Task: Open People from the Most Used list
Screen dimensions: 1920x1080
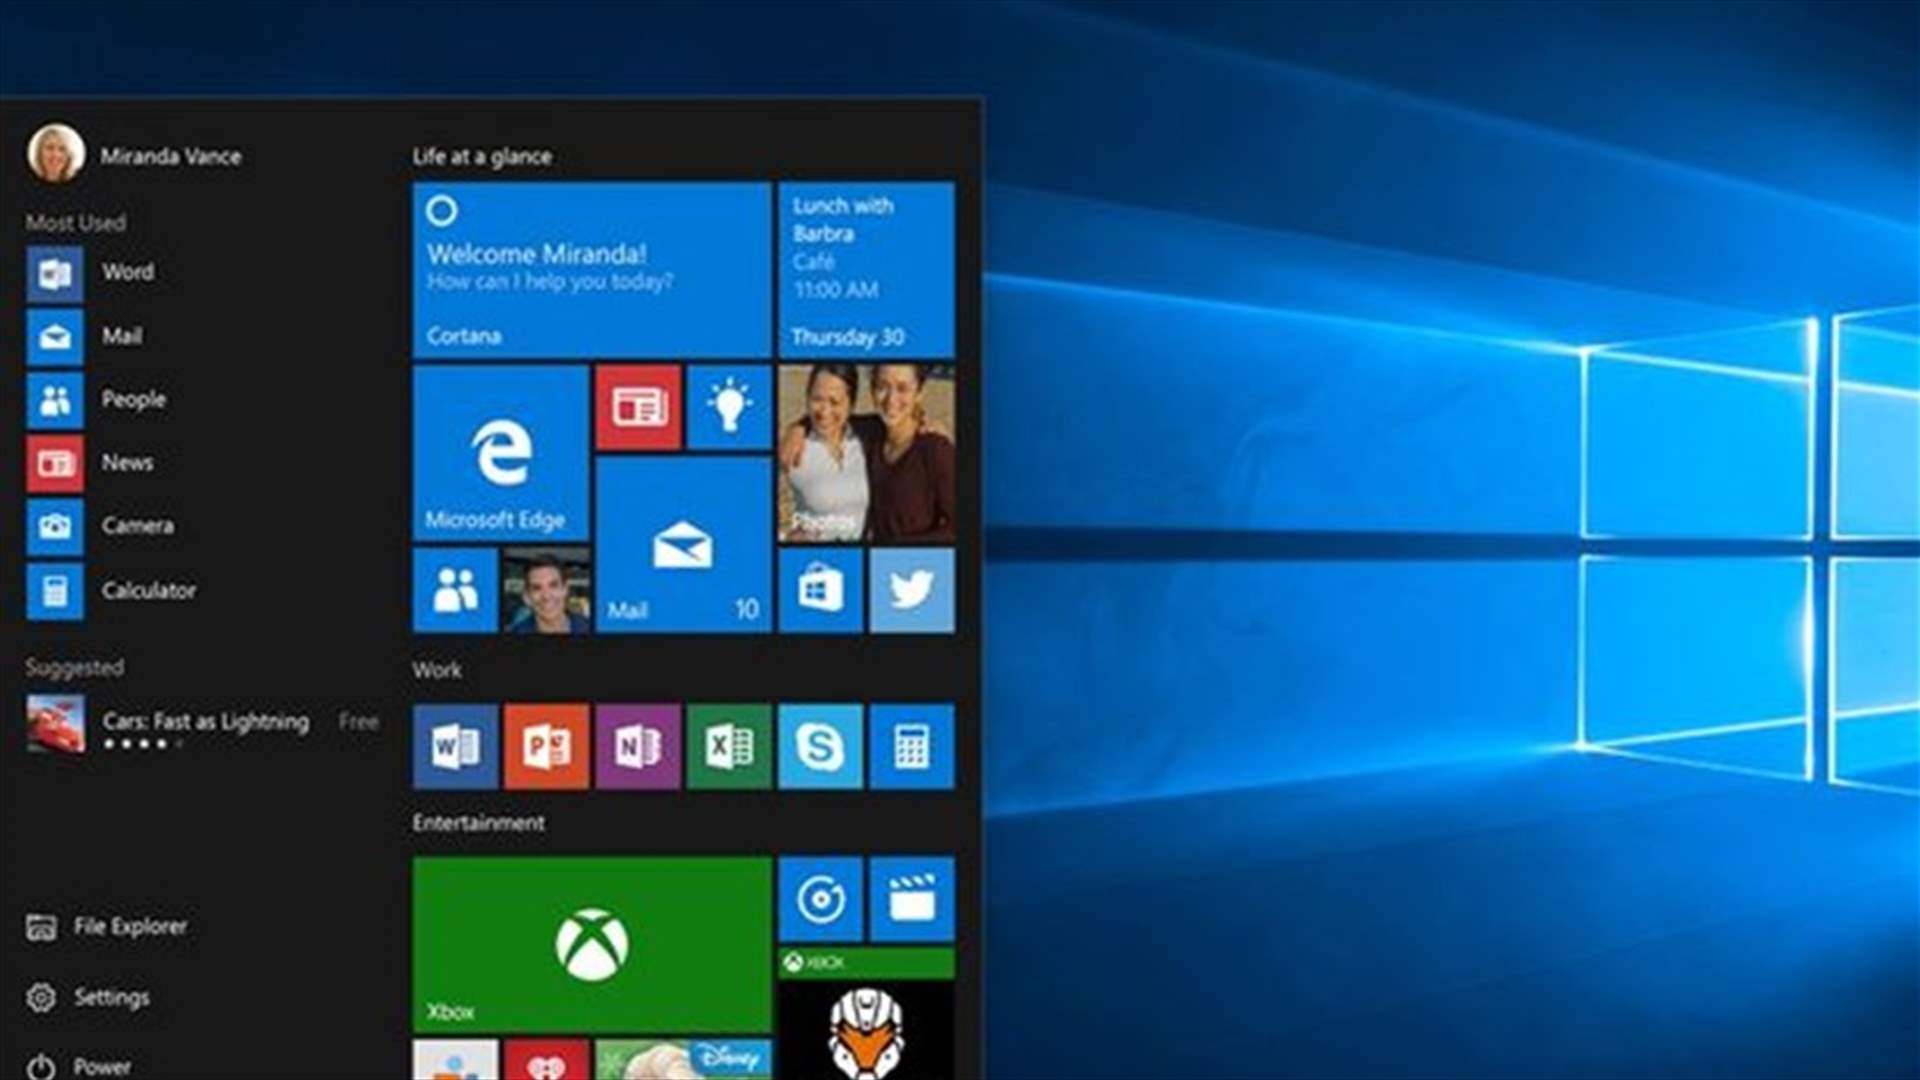Action: (x=97, y=400)
